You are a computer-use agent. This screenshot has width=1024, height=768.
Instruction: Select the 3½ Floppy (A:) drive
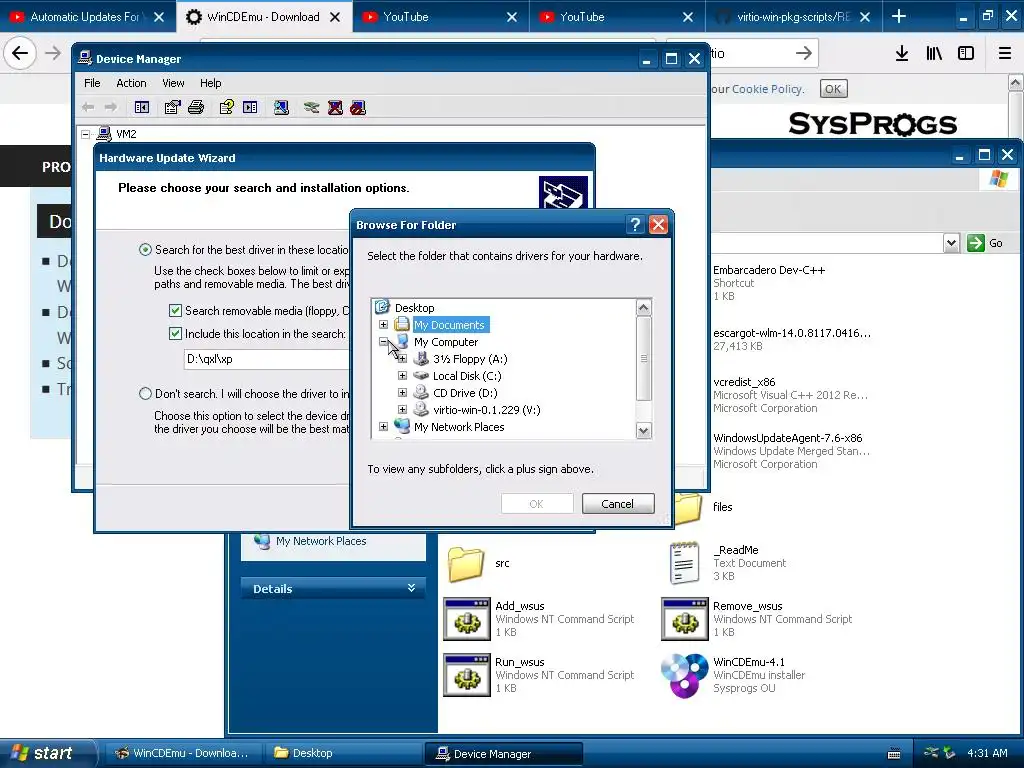click(470, 359)
